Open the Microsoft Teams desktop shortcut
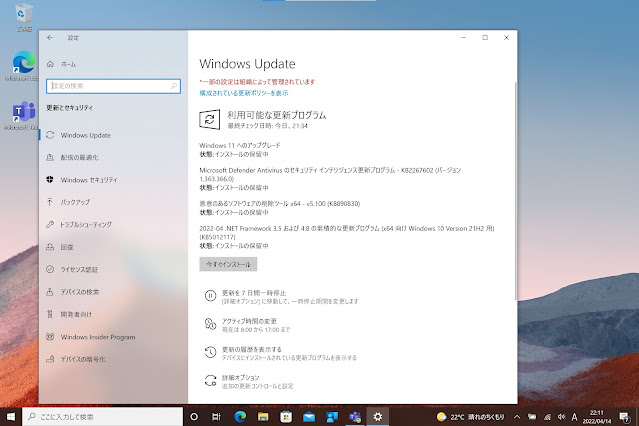Viewport: 639px width, 426px height. [x=22, y=115]
